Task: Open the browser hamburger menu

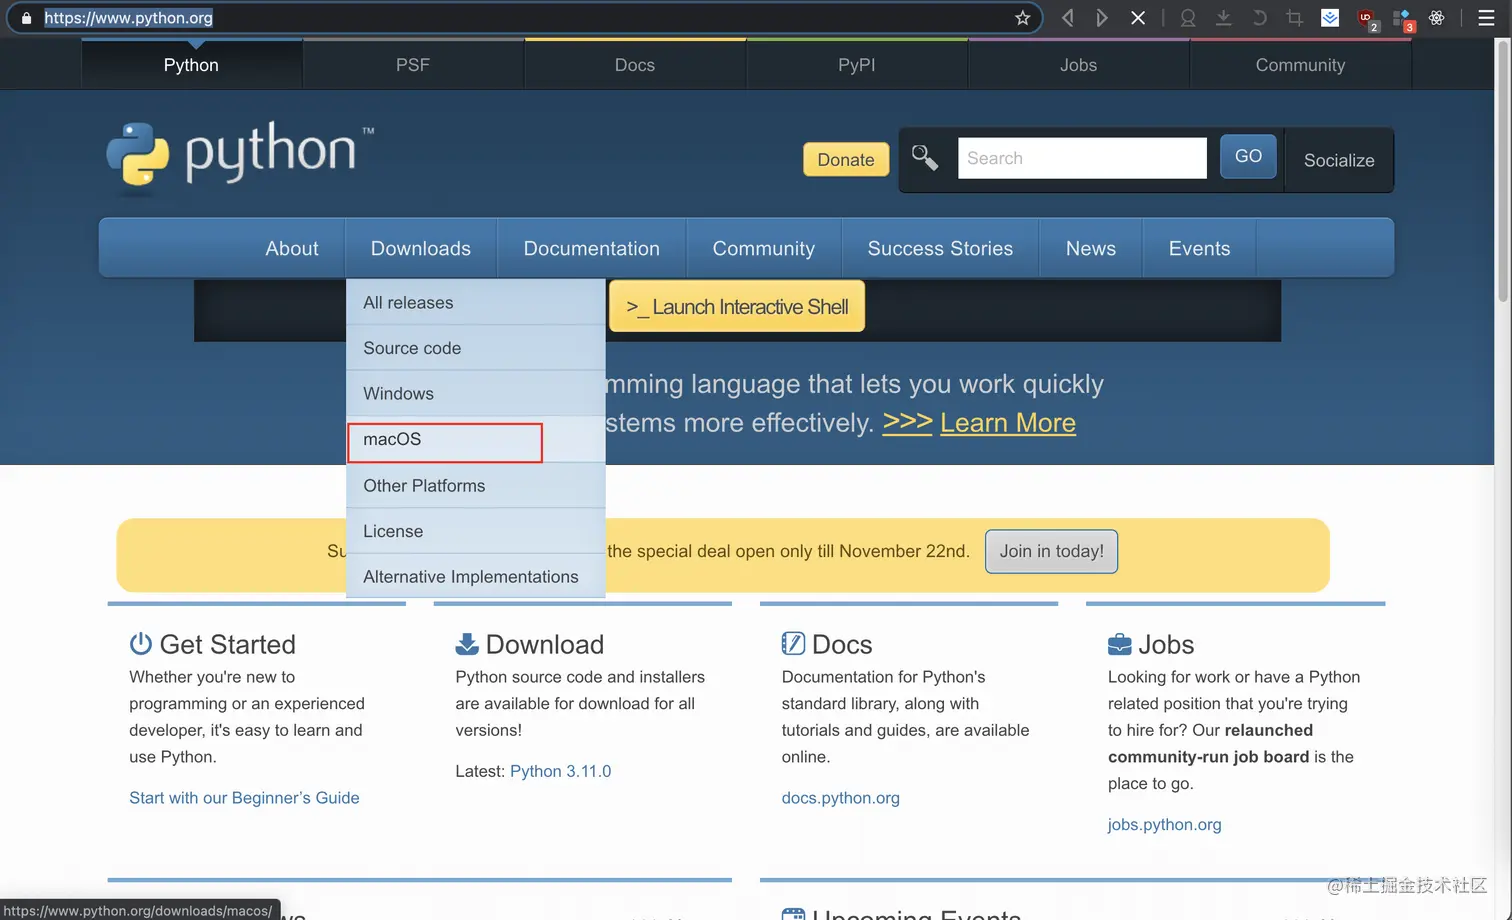Action: 1486,18
